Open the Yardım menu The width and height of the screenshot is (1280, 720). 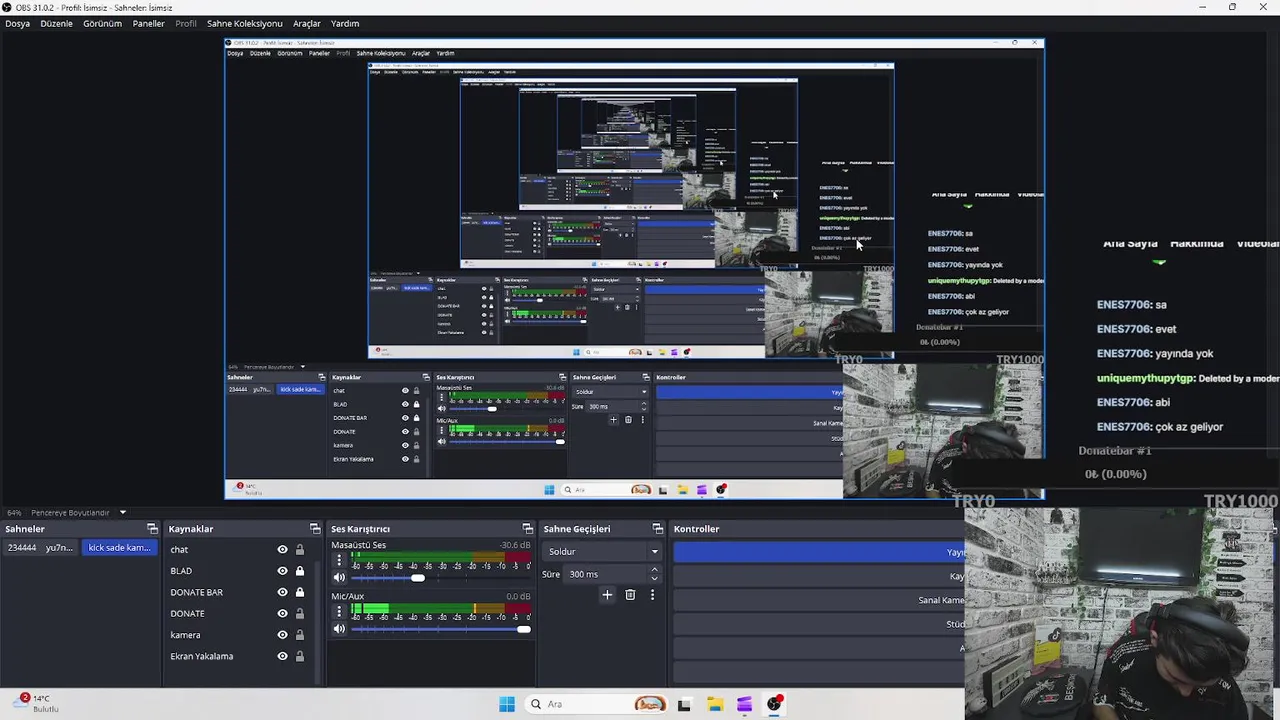tap(345, 23)
